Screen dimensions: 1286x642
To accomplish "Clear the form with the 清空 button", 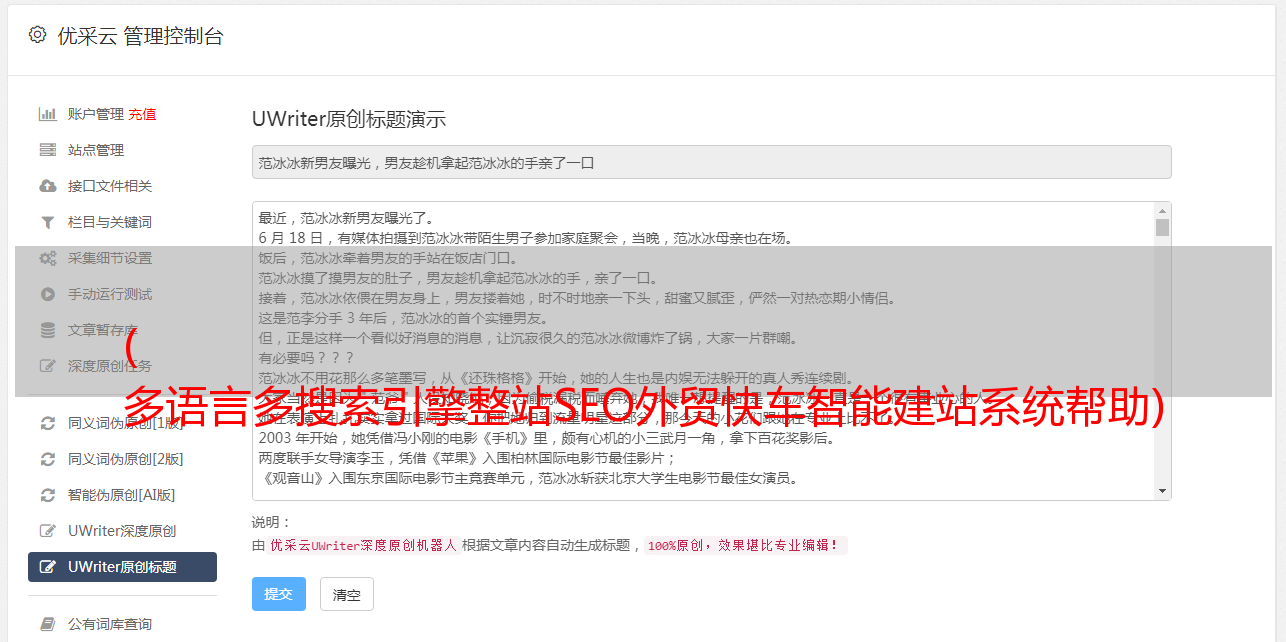I will (x=346, y=594).
